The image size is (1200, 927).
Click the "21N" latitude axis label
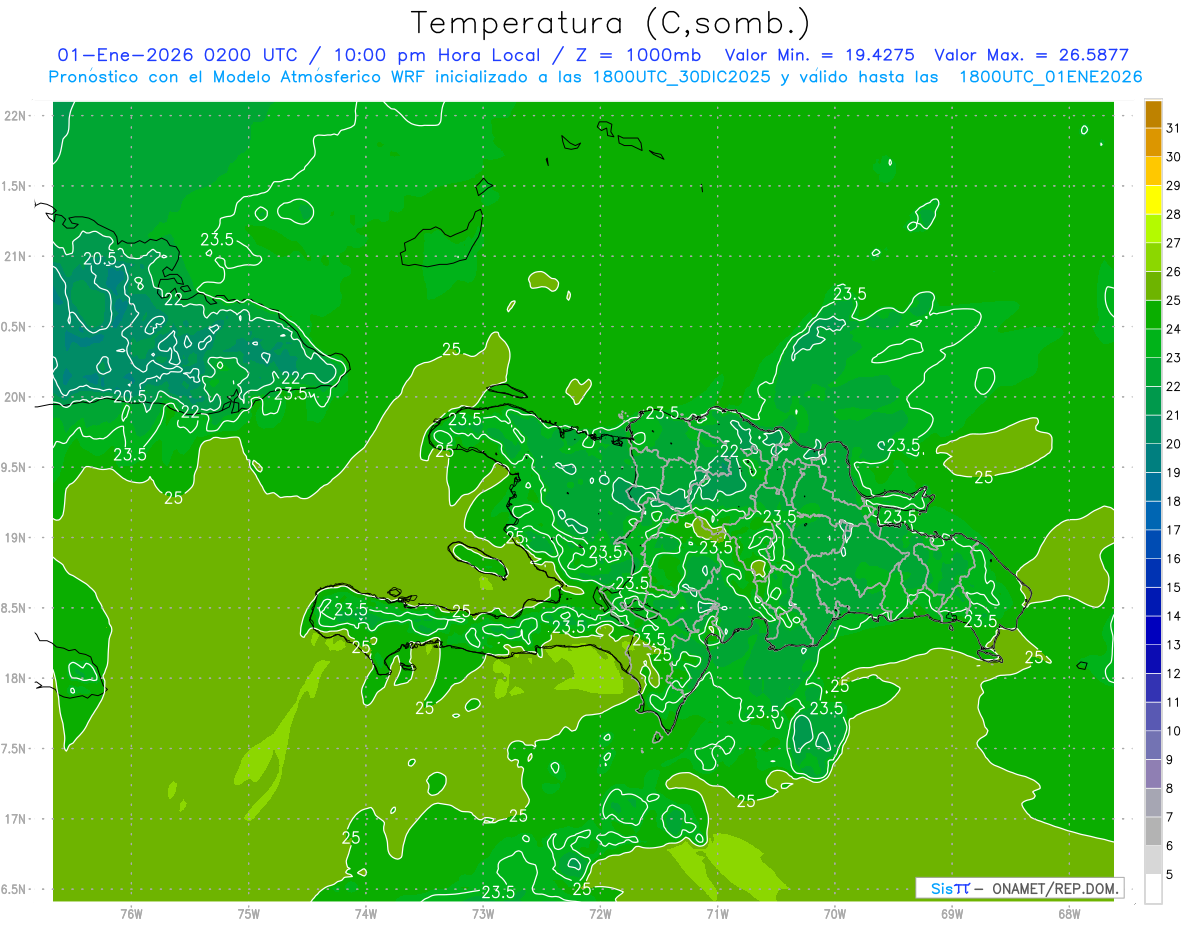16,256
